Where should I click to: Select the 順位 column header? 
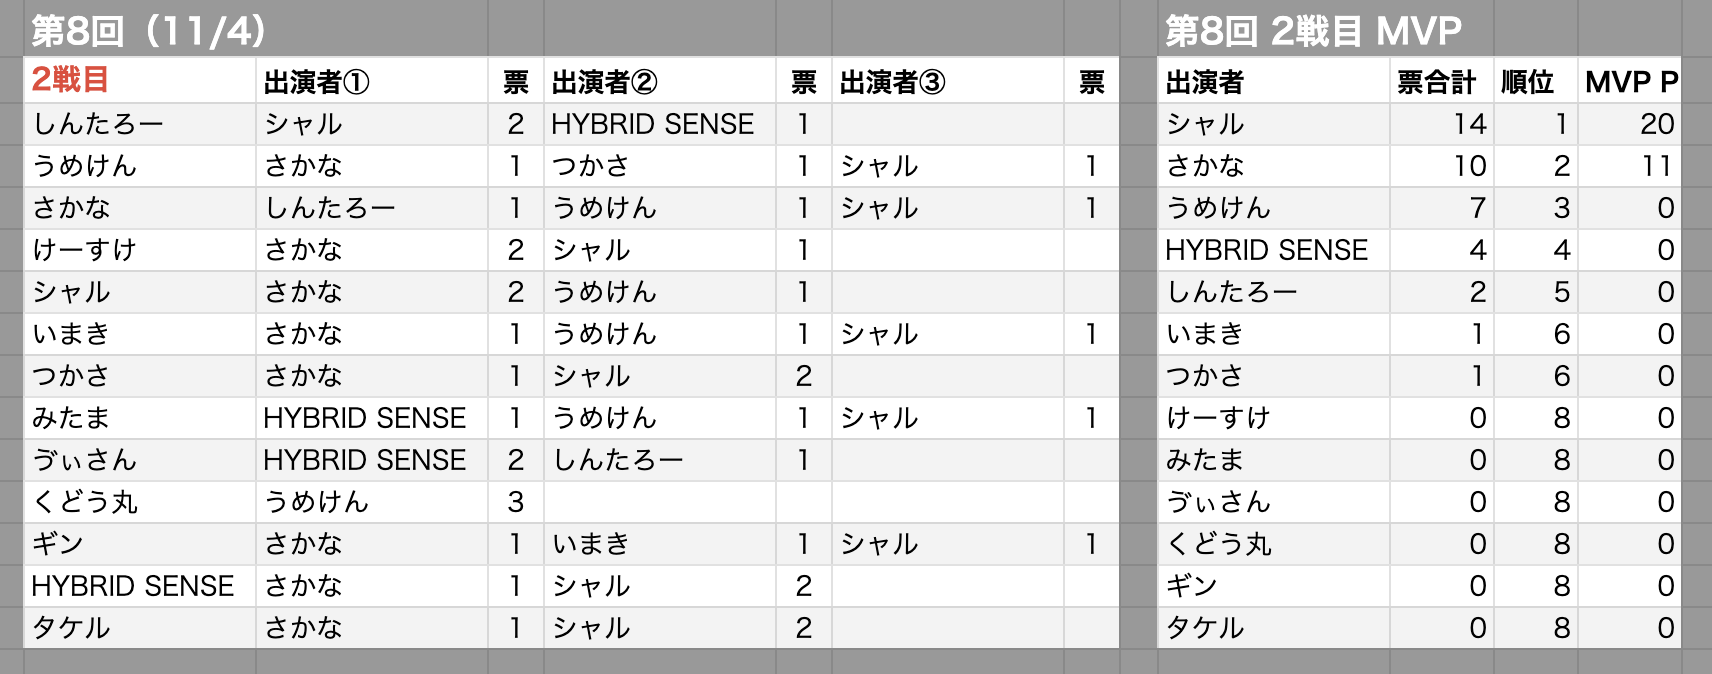tap(1527, 82)
